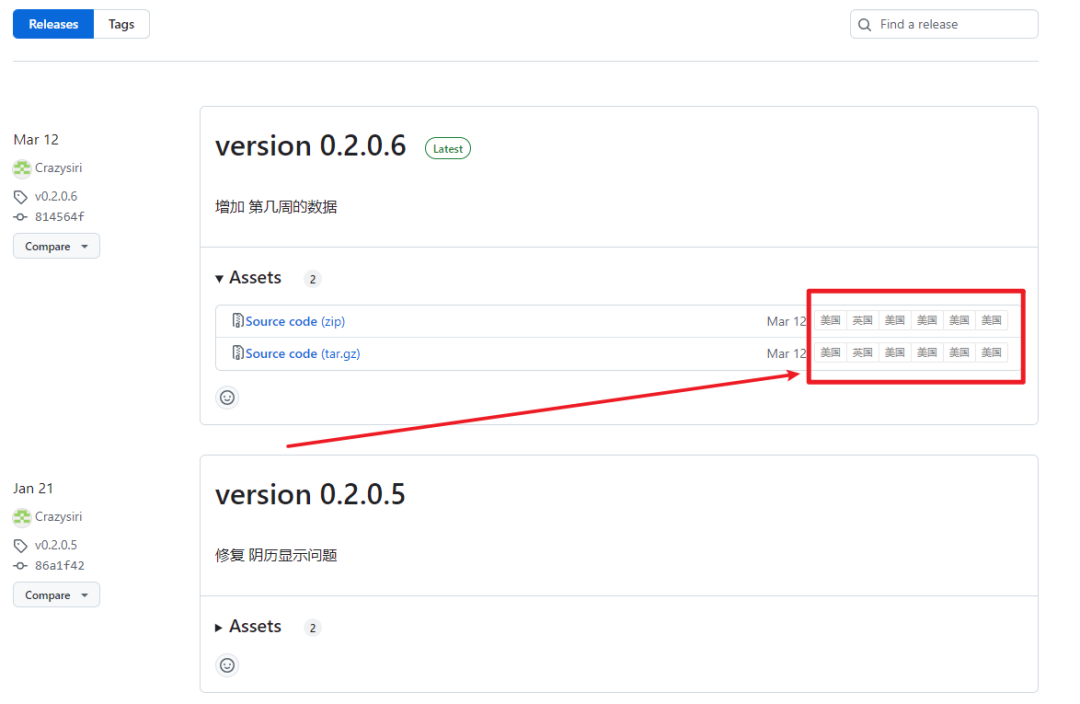This screenshot has height=704, width=1080.
Task: Click the tag icon next to v0.2.0.6
Action: click(x=21, y=197)
